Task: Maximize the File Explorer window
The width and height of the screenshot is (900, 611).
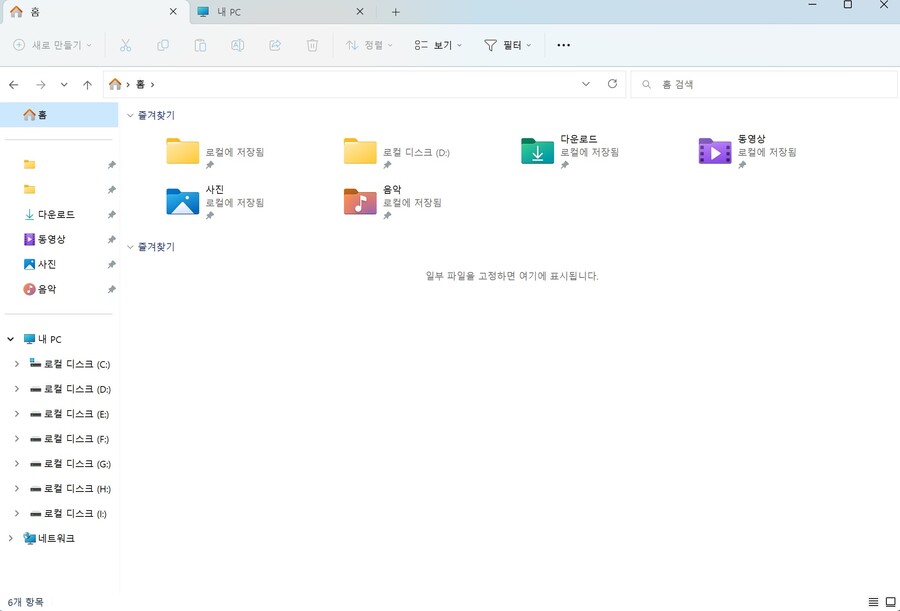Action: (848, 5)
